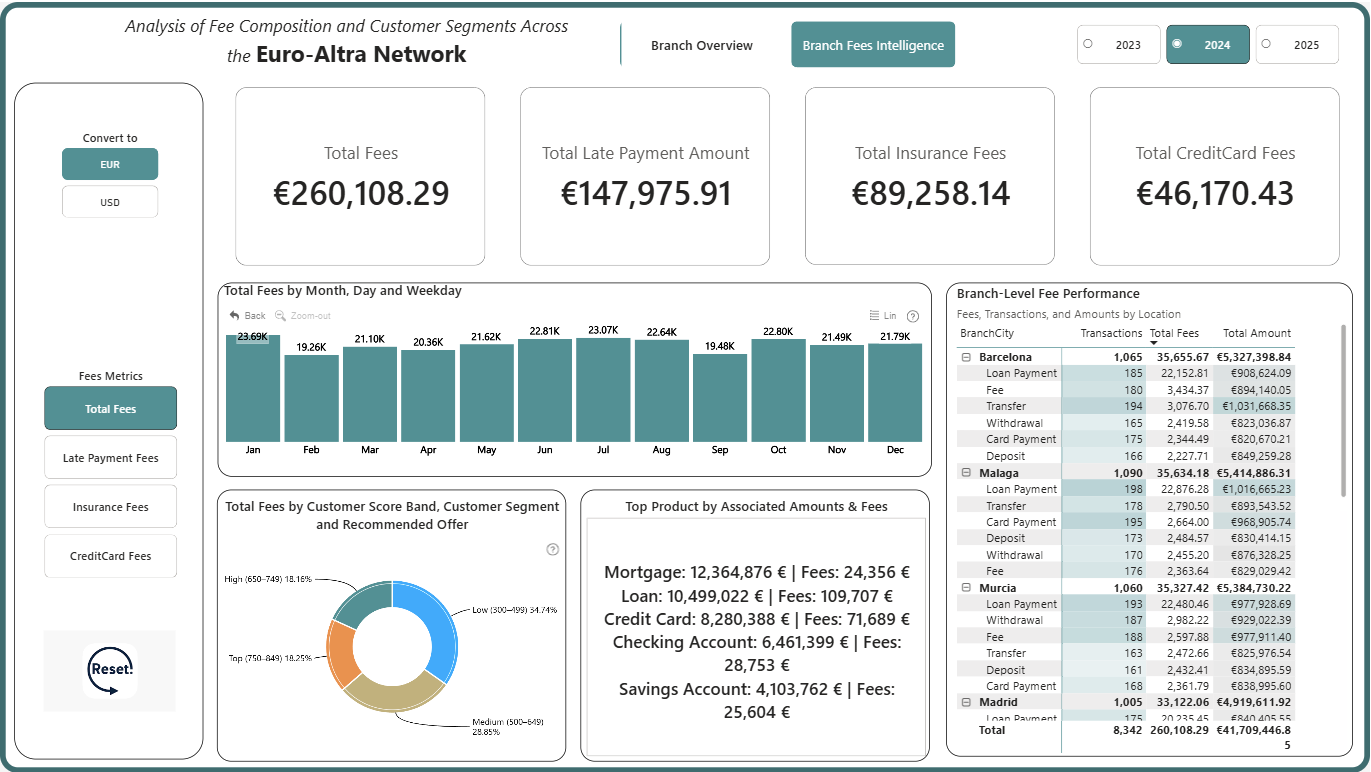
Task: Collapse the Malaga branch group
Action: pos(966,473)
